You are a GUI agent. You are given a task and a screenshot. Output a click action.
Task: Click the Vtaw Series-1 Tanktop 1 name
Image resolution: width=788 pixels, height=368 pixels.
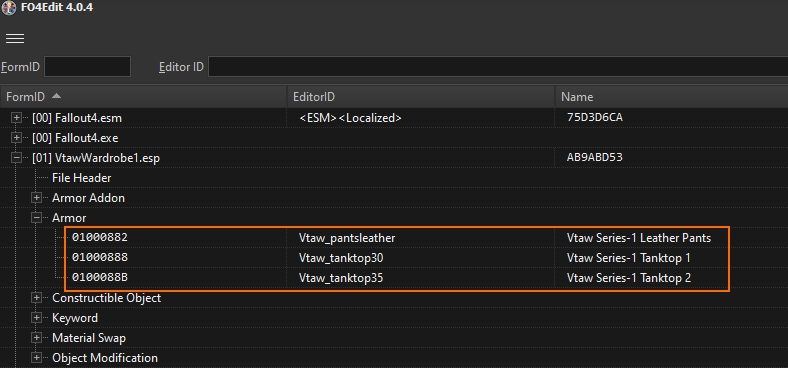(629, 258)
